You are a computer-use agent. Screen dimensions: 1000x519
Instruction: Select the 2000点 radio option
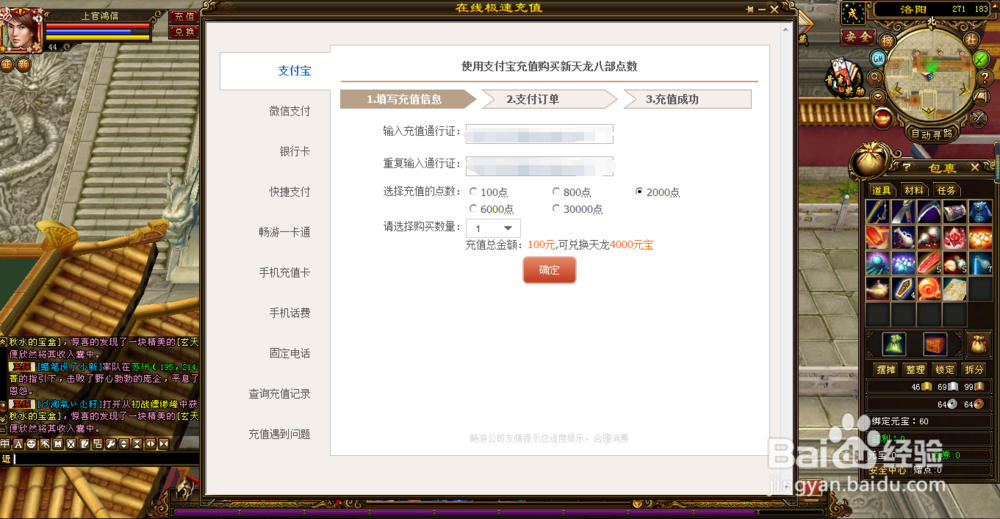(x=639, y=191)
